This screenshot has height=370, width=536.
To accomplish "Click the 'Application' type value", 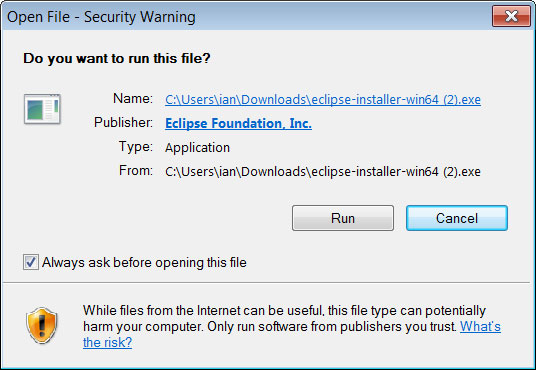I will 197,148.
